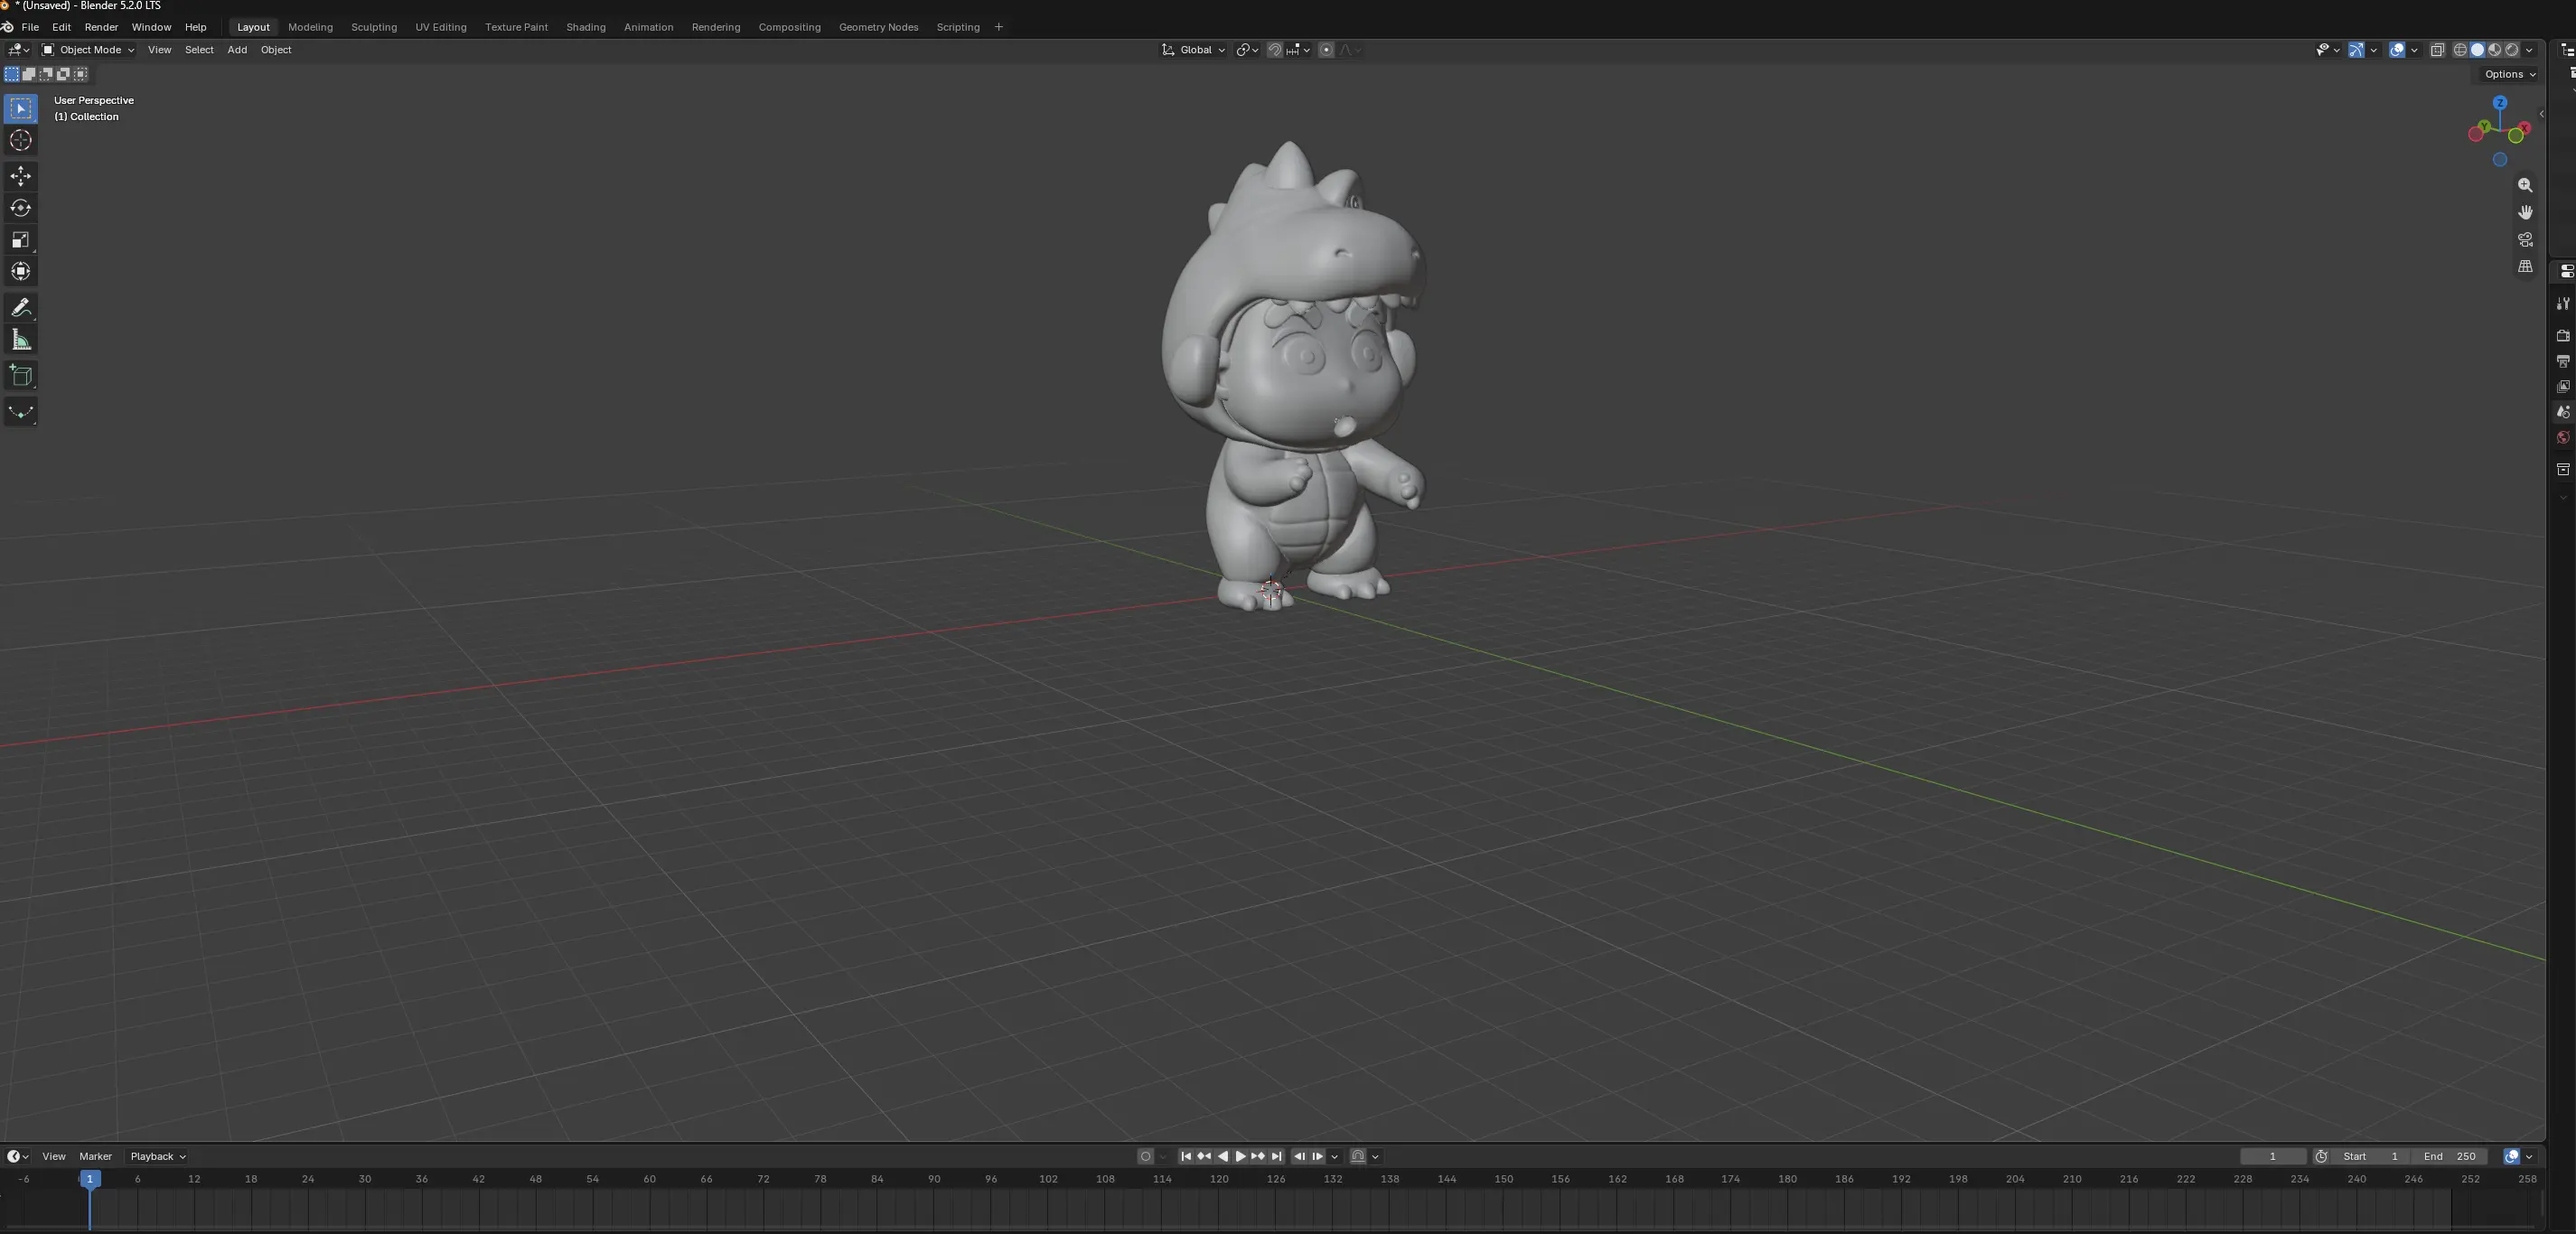Select the Annotate pencil tool
Screen dimensions: 2576x1234
click(21, 307)
